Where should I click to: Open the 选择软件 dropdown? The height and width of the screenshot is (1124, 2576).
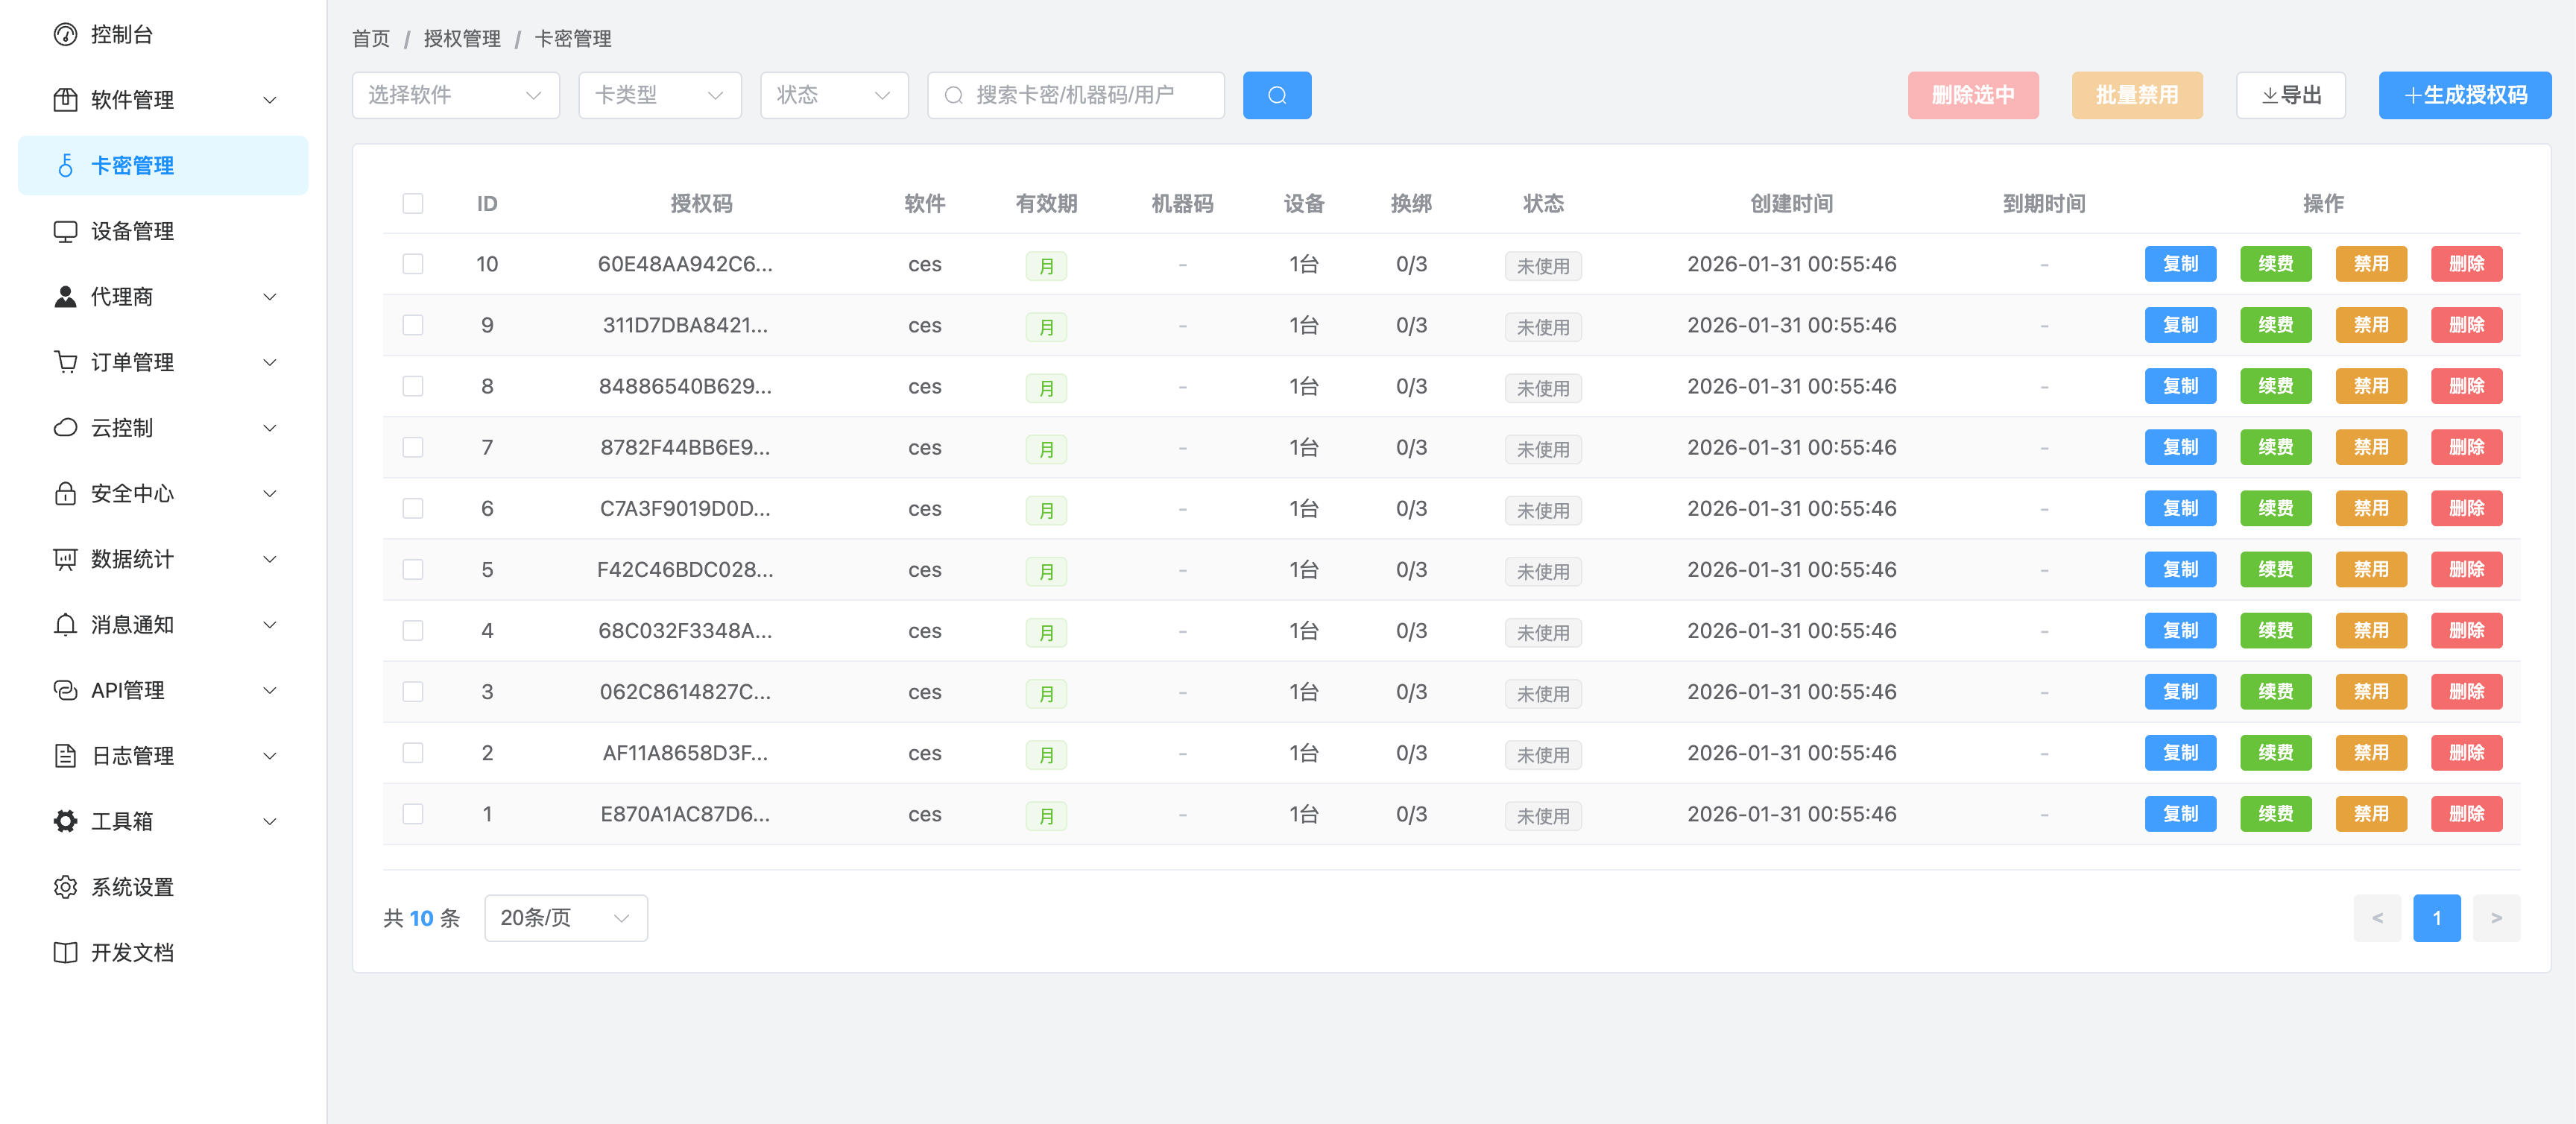[x=455, y=95]
